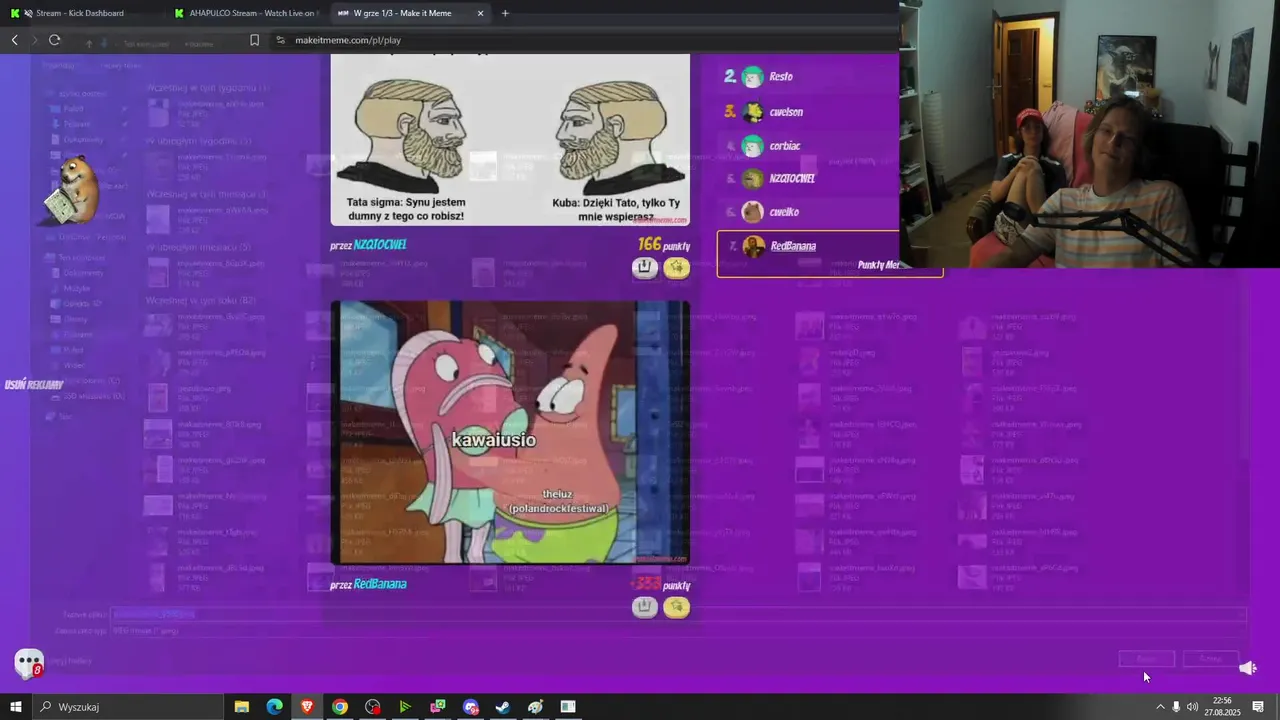Toggle game sound with the speaker icon
The image size is (1280, 720).
pyautogui.click(x=1248, y=667)
